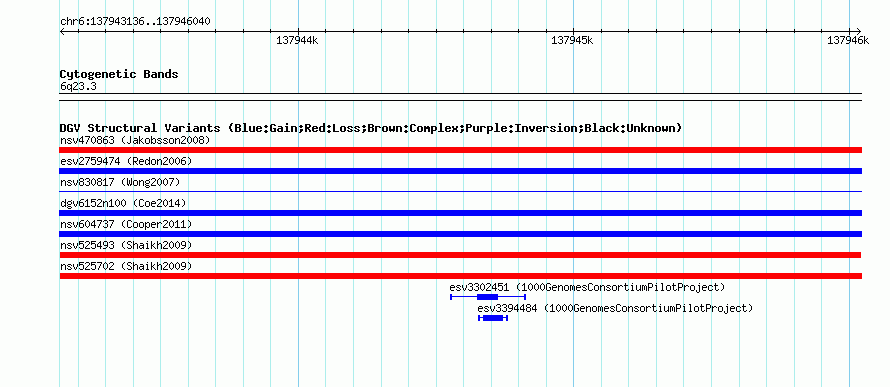Select the blue nsv604737 Cooper2011 bar
Screen dimensions: 890x387
pos(460,234)
